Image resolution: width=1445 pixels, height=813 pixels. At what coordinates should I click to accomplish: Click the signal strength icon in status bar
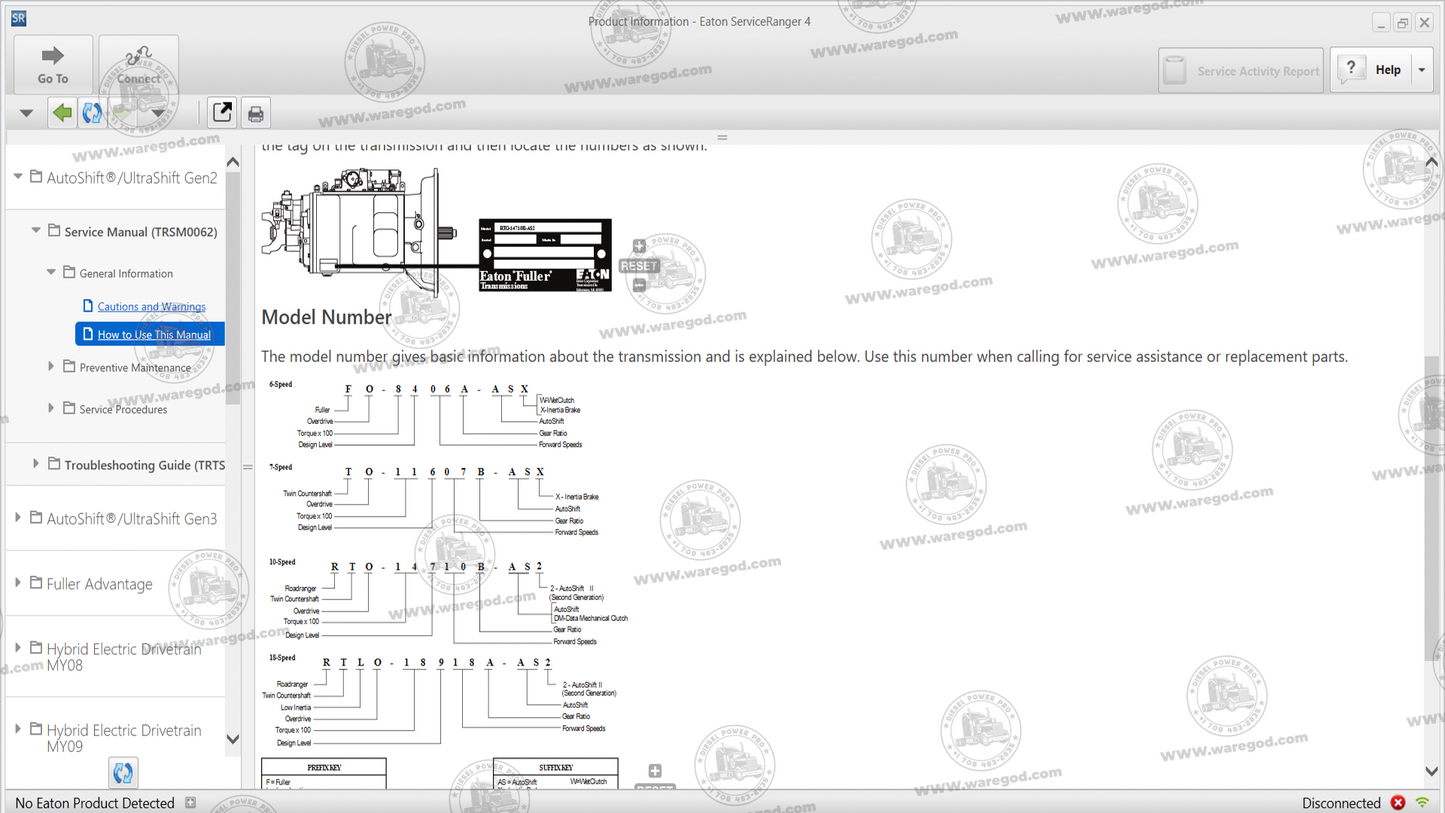coord(1423,802)
